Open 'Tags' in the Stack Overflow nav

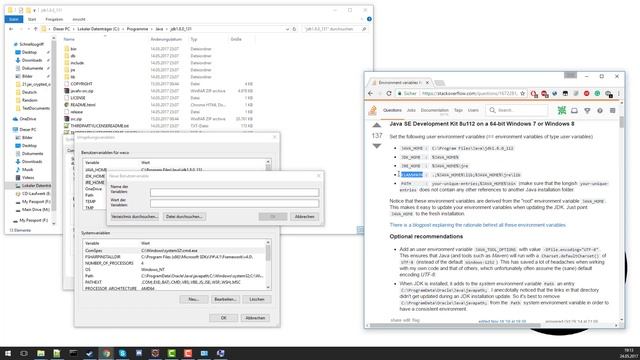[458, 110]
